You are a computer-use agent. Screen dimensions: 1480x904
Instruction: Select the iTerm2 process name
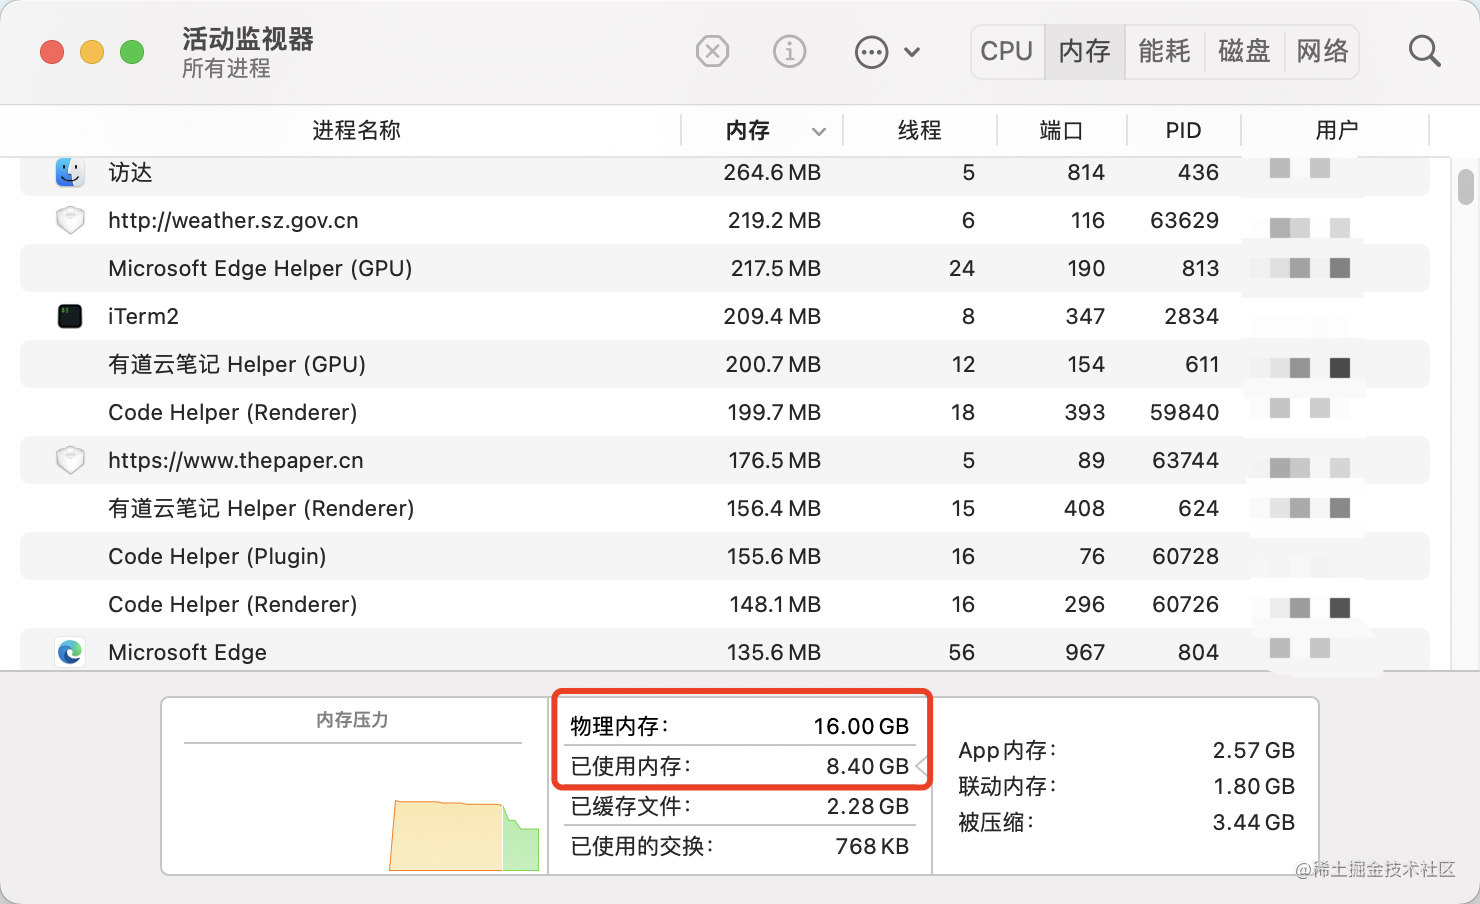tap(143, 316)
